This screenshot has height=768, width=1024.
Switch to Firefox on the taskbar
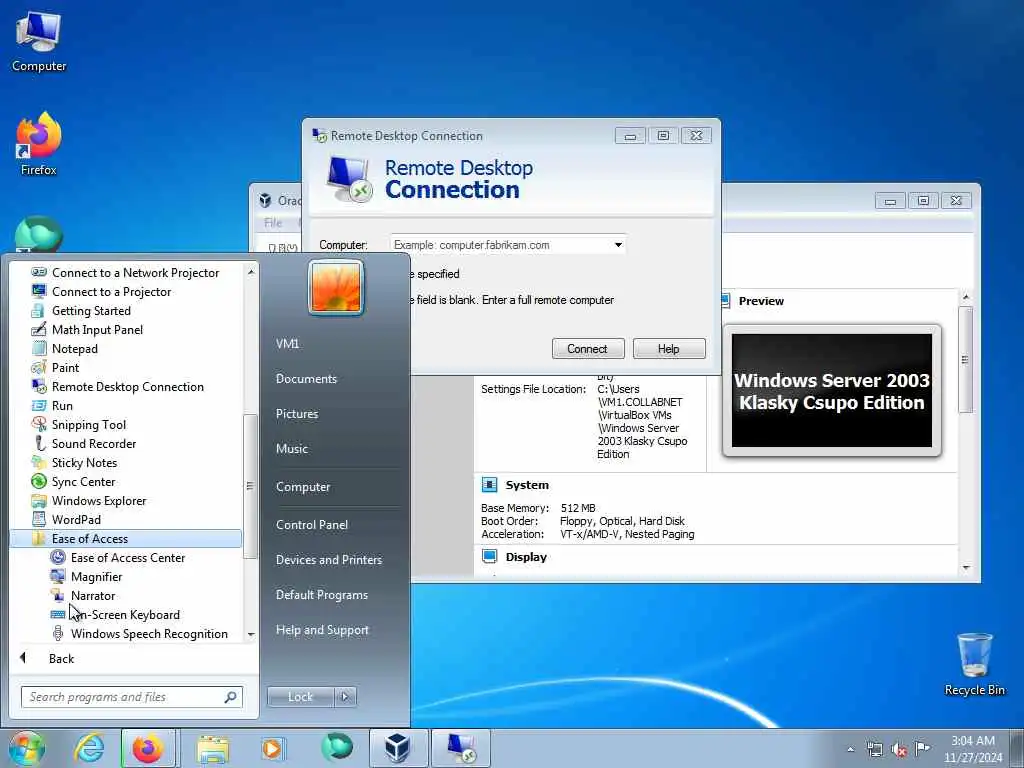coord(148,748)
